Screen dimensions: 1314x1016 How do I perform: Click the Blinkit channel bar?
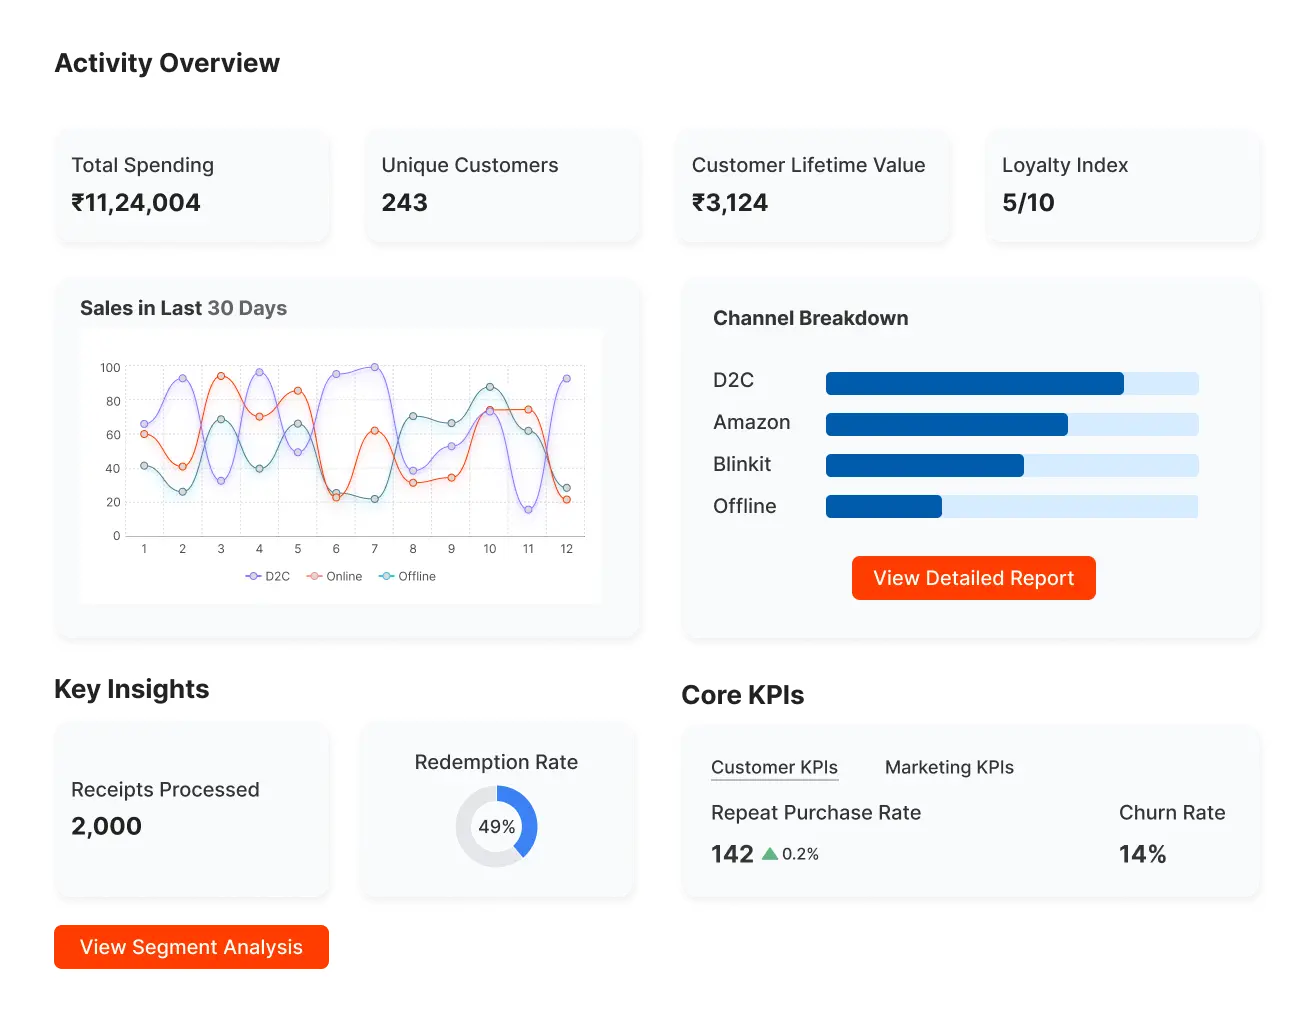coord(1011,465)
